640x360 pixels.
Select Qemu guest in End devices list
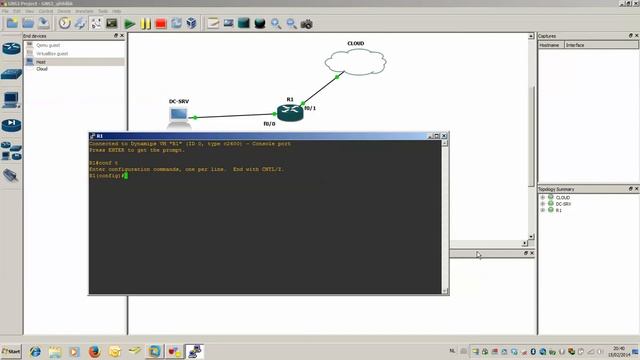click(x=75, y=45)
